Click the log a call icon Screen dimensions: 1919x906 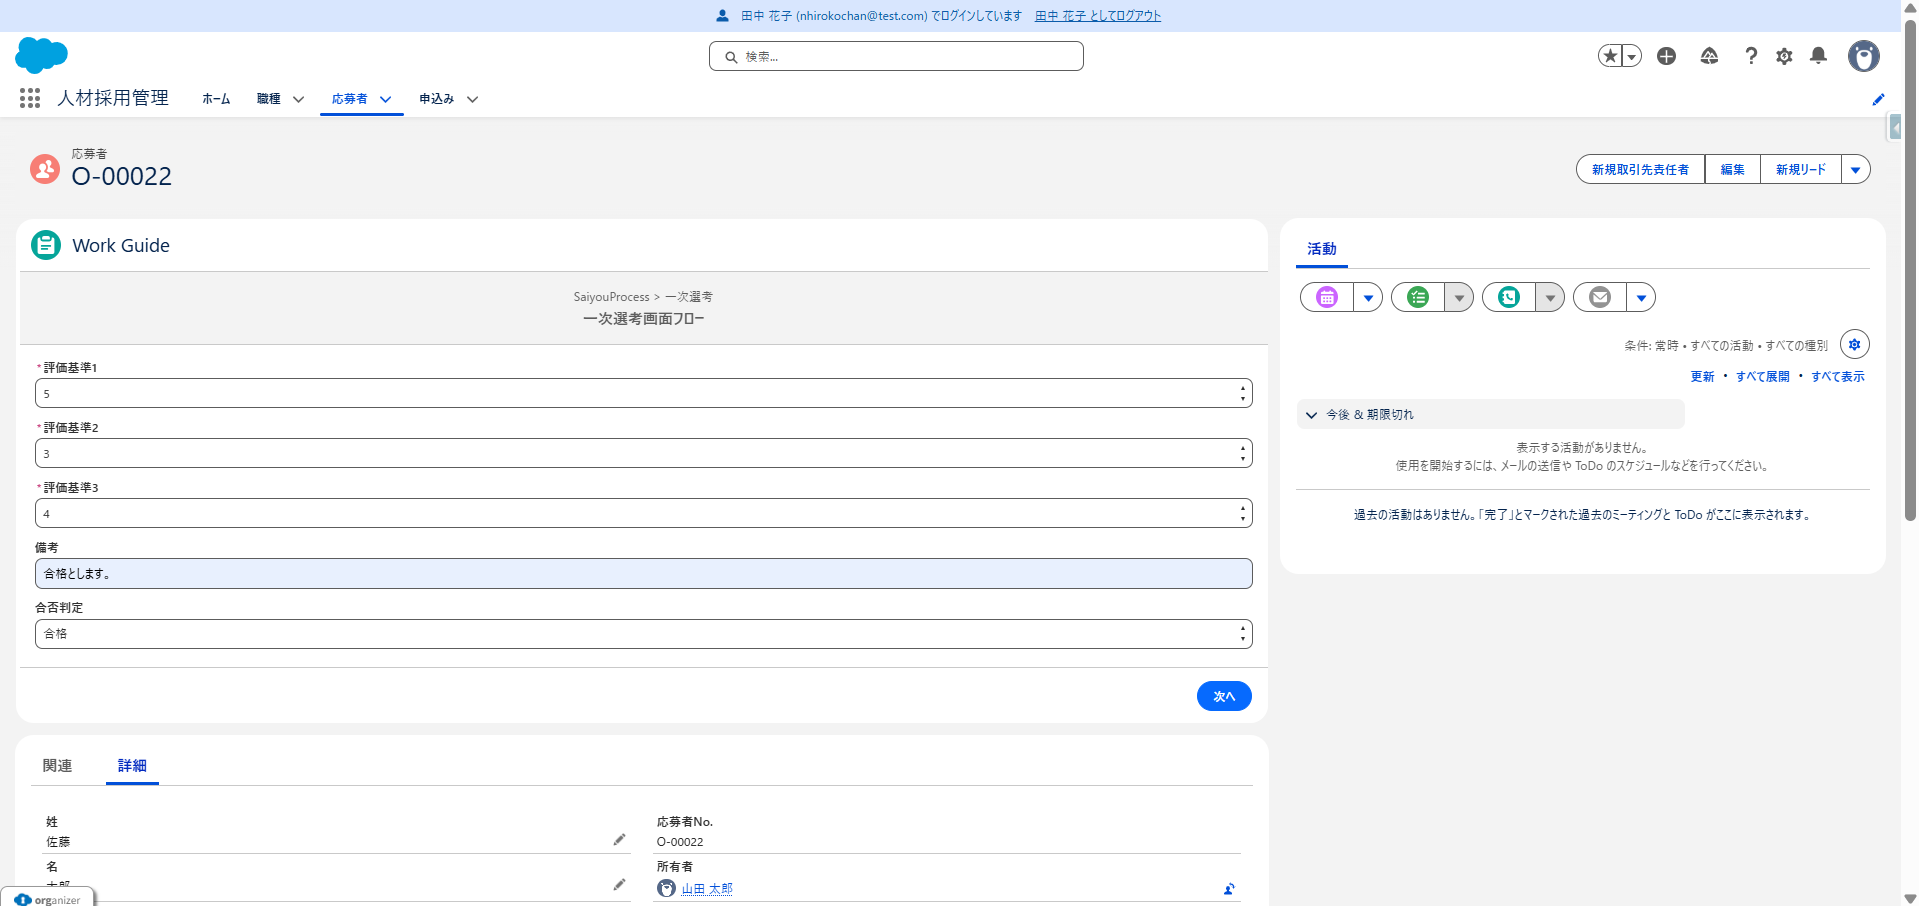pos(1509,297)
